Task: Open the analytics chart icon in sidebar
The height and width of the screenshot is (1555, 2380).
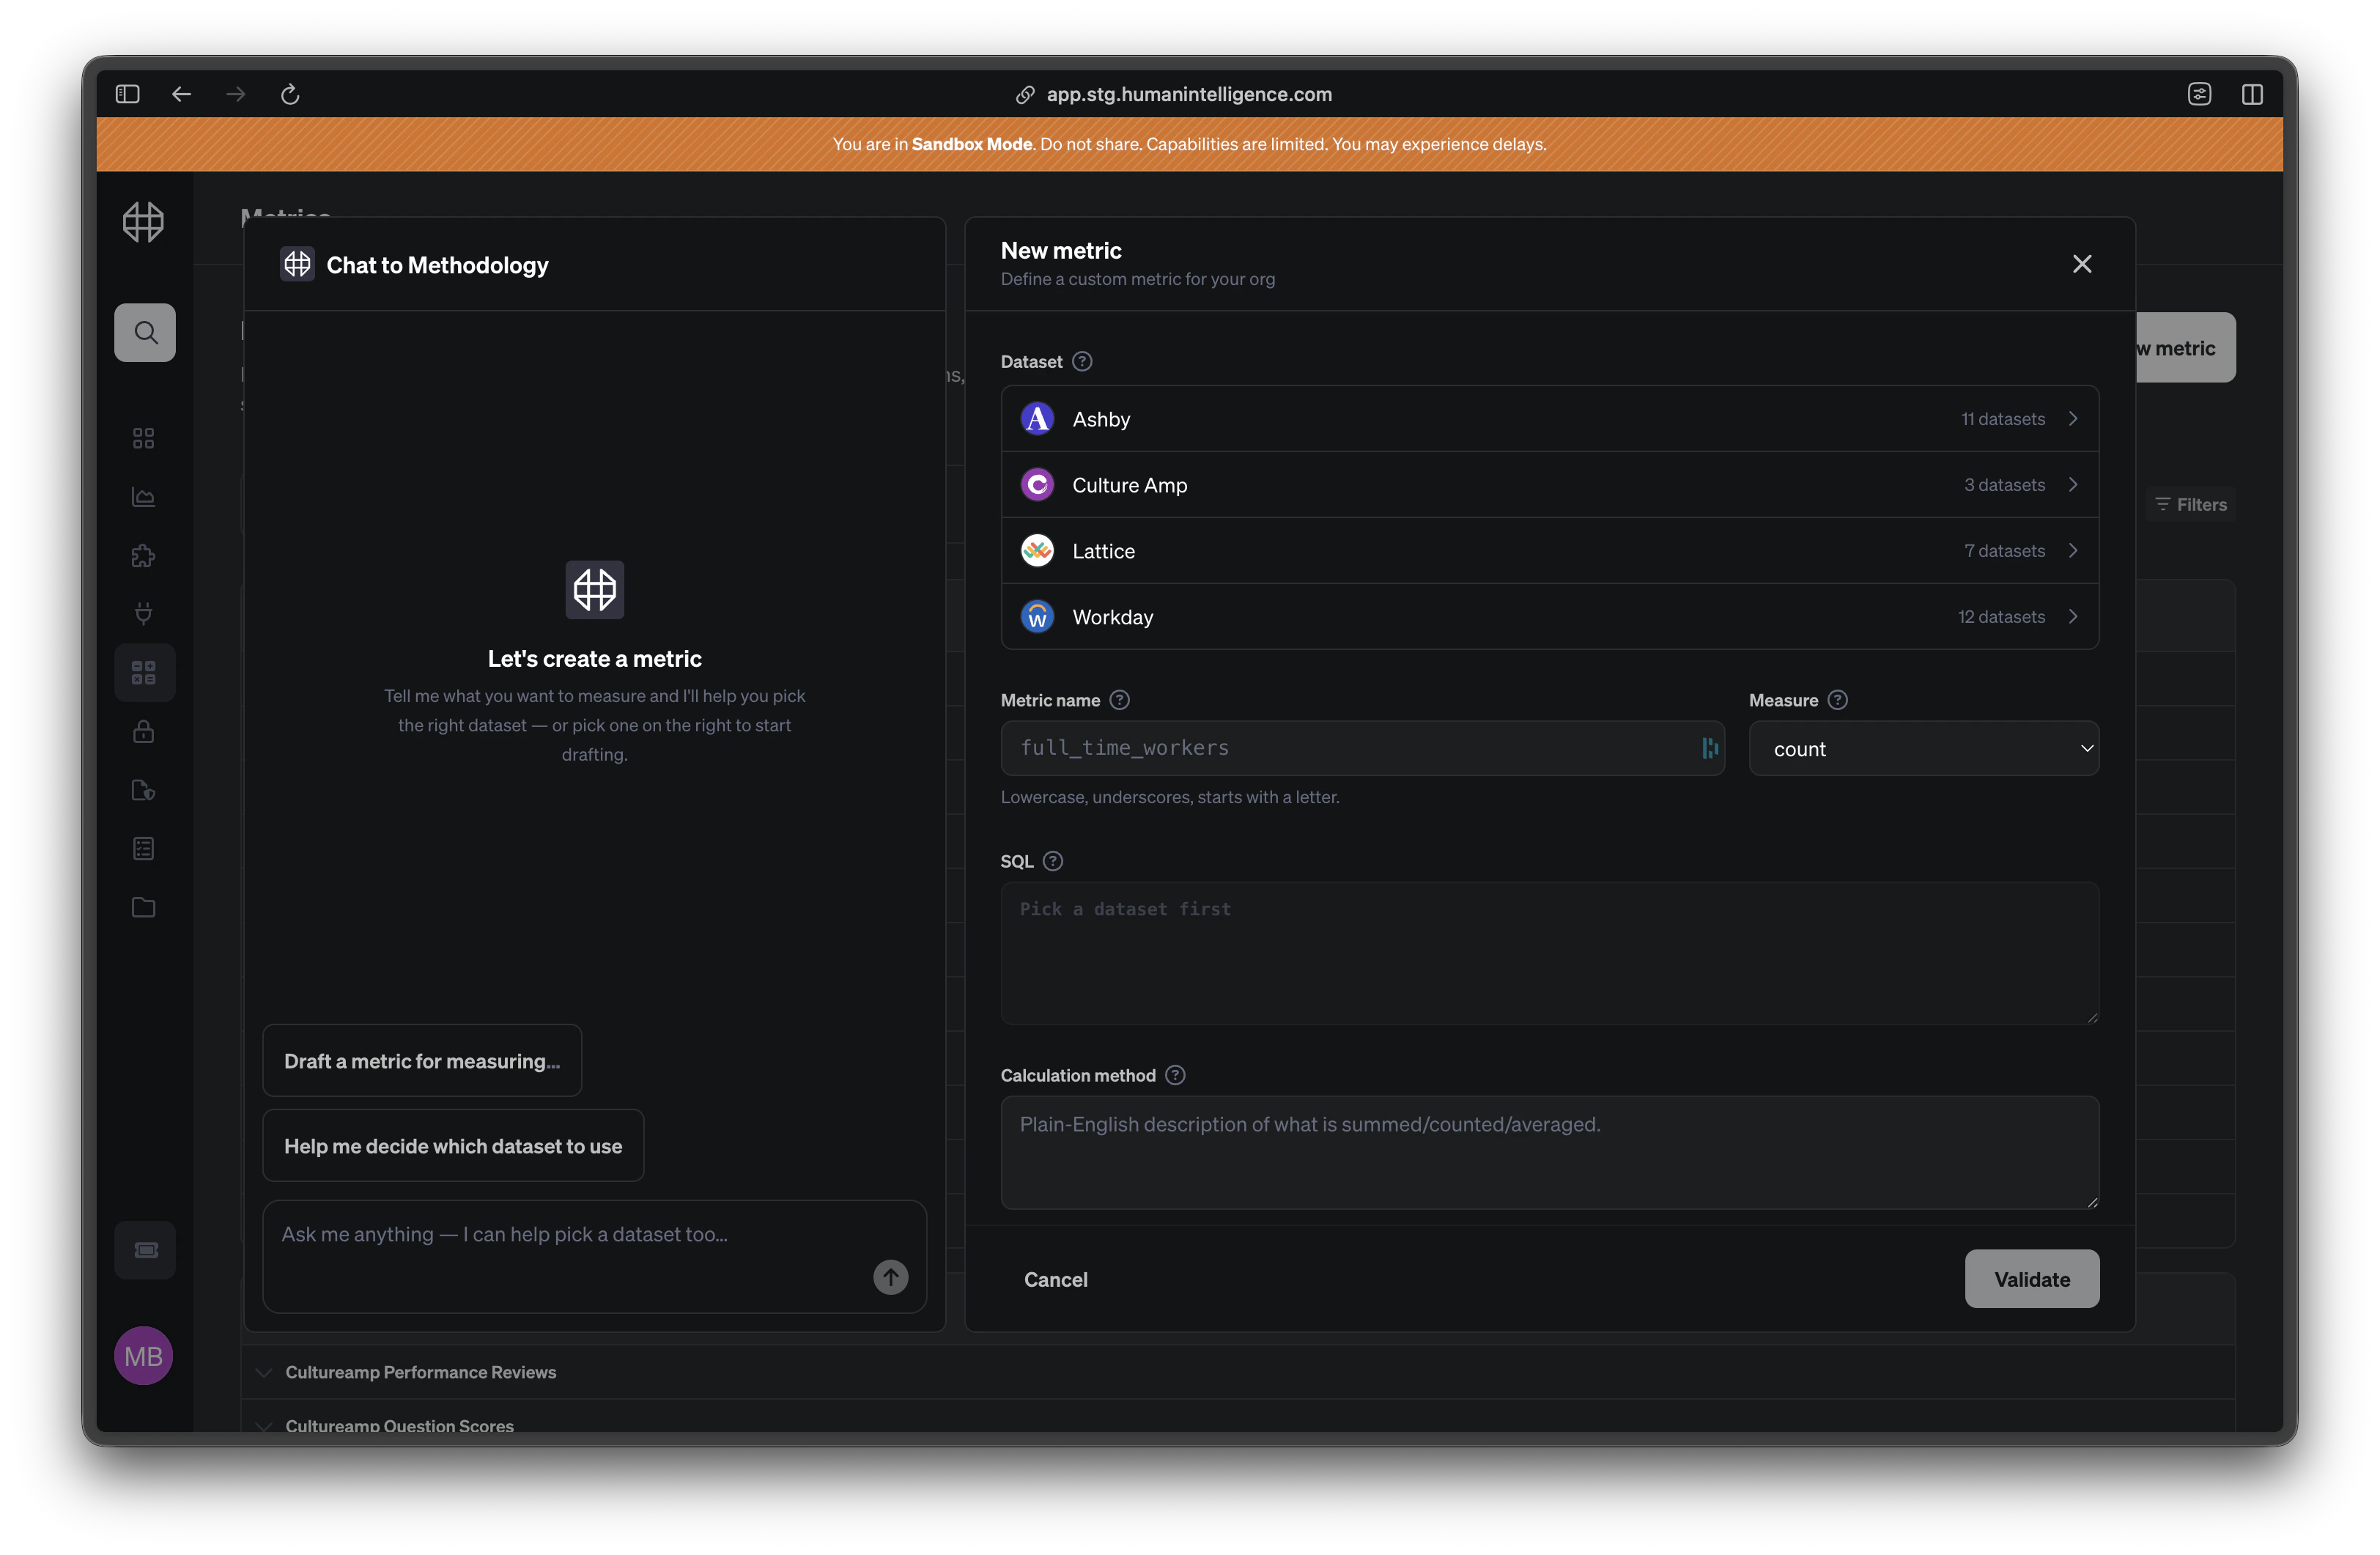Action: click(144, 497)
